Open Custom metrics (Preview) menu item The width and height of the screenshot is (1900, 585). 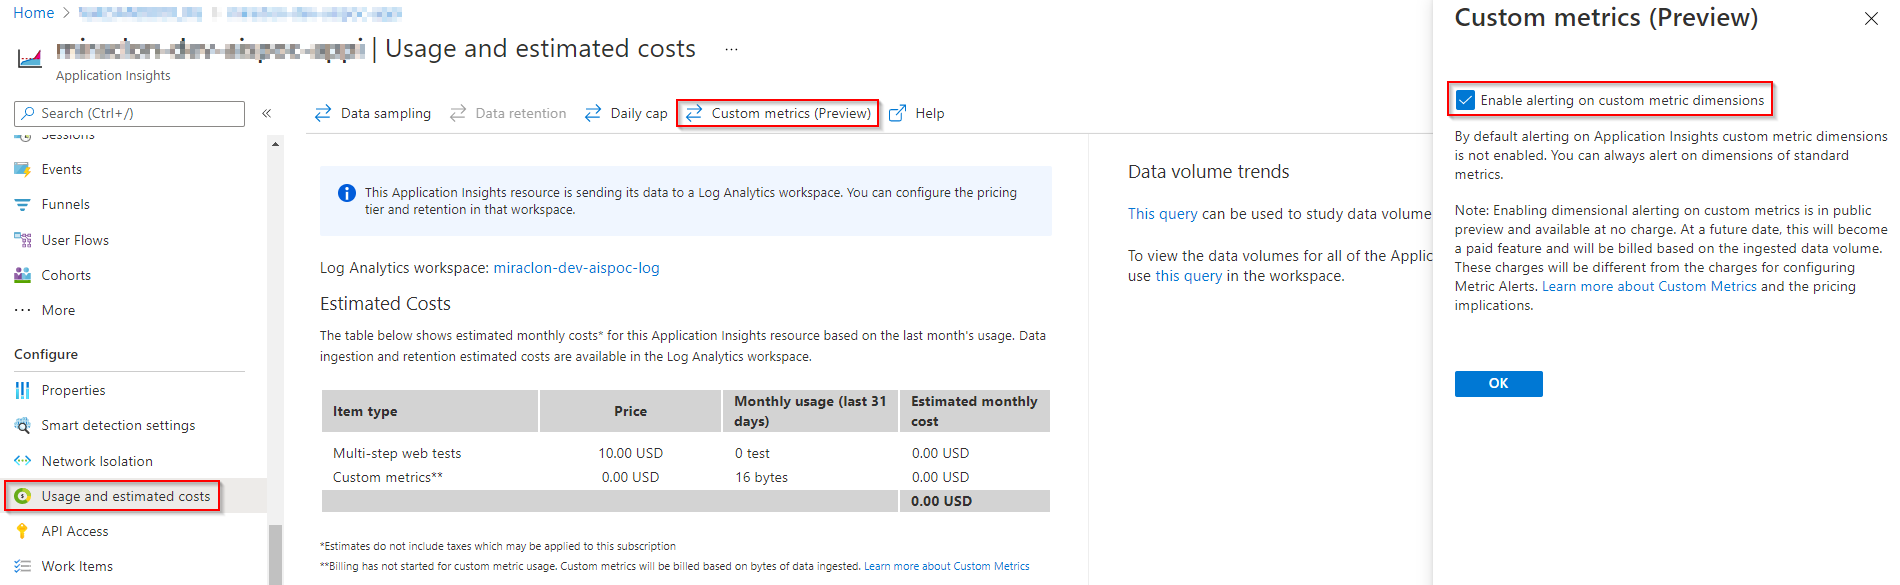(778, 113)
